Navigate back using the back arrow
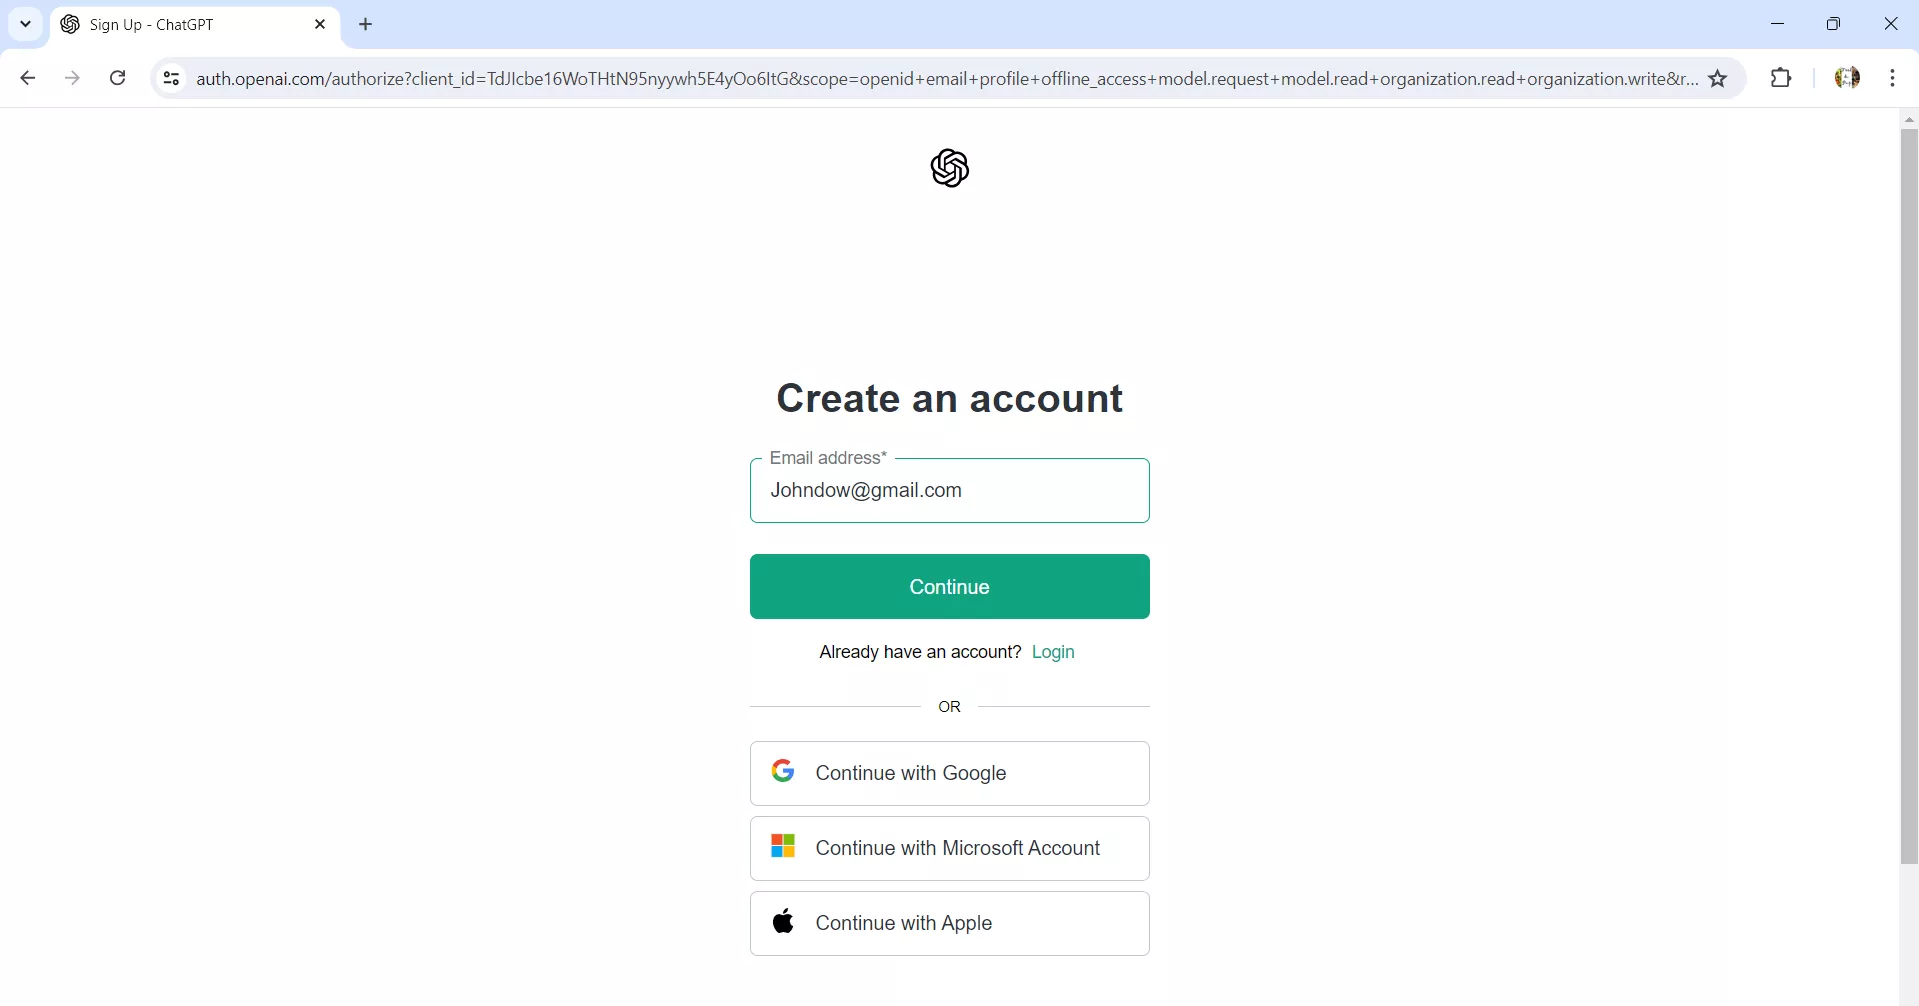 click(27, 78)
